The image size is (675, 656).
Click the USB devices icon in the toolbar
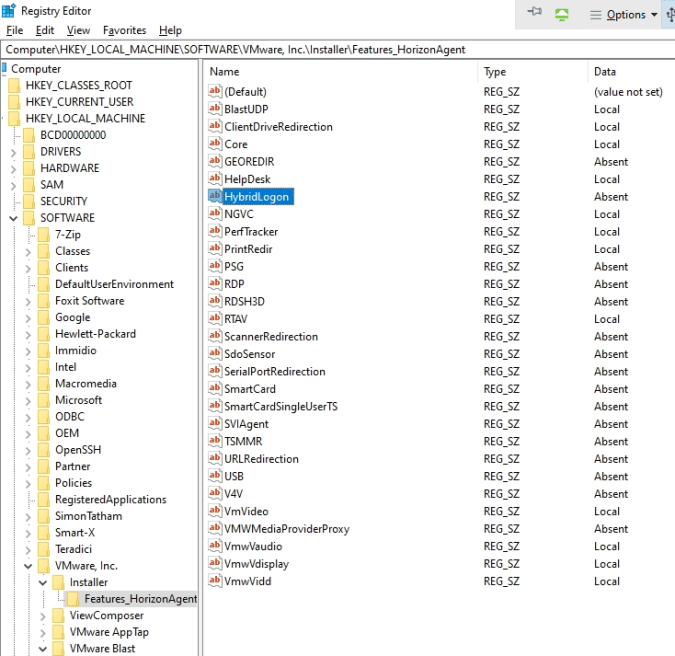tap(669, 14)
